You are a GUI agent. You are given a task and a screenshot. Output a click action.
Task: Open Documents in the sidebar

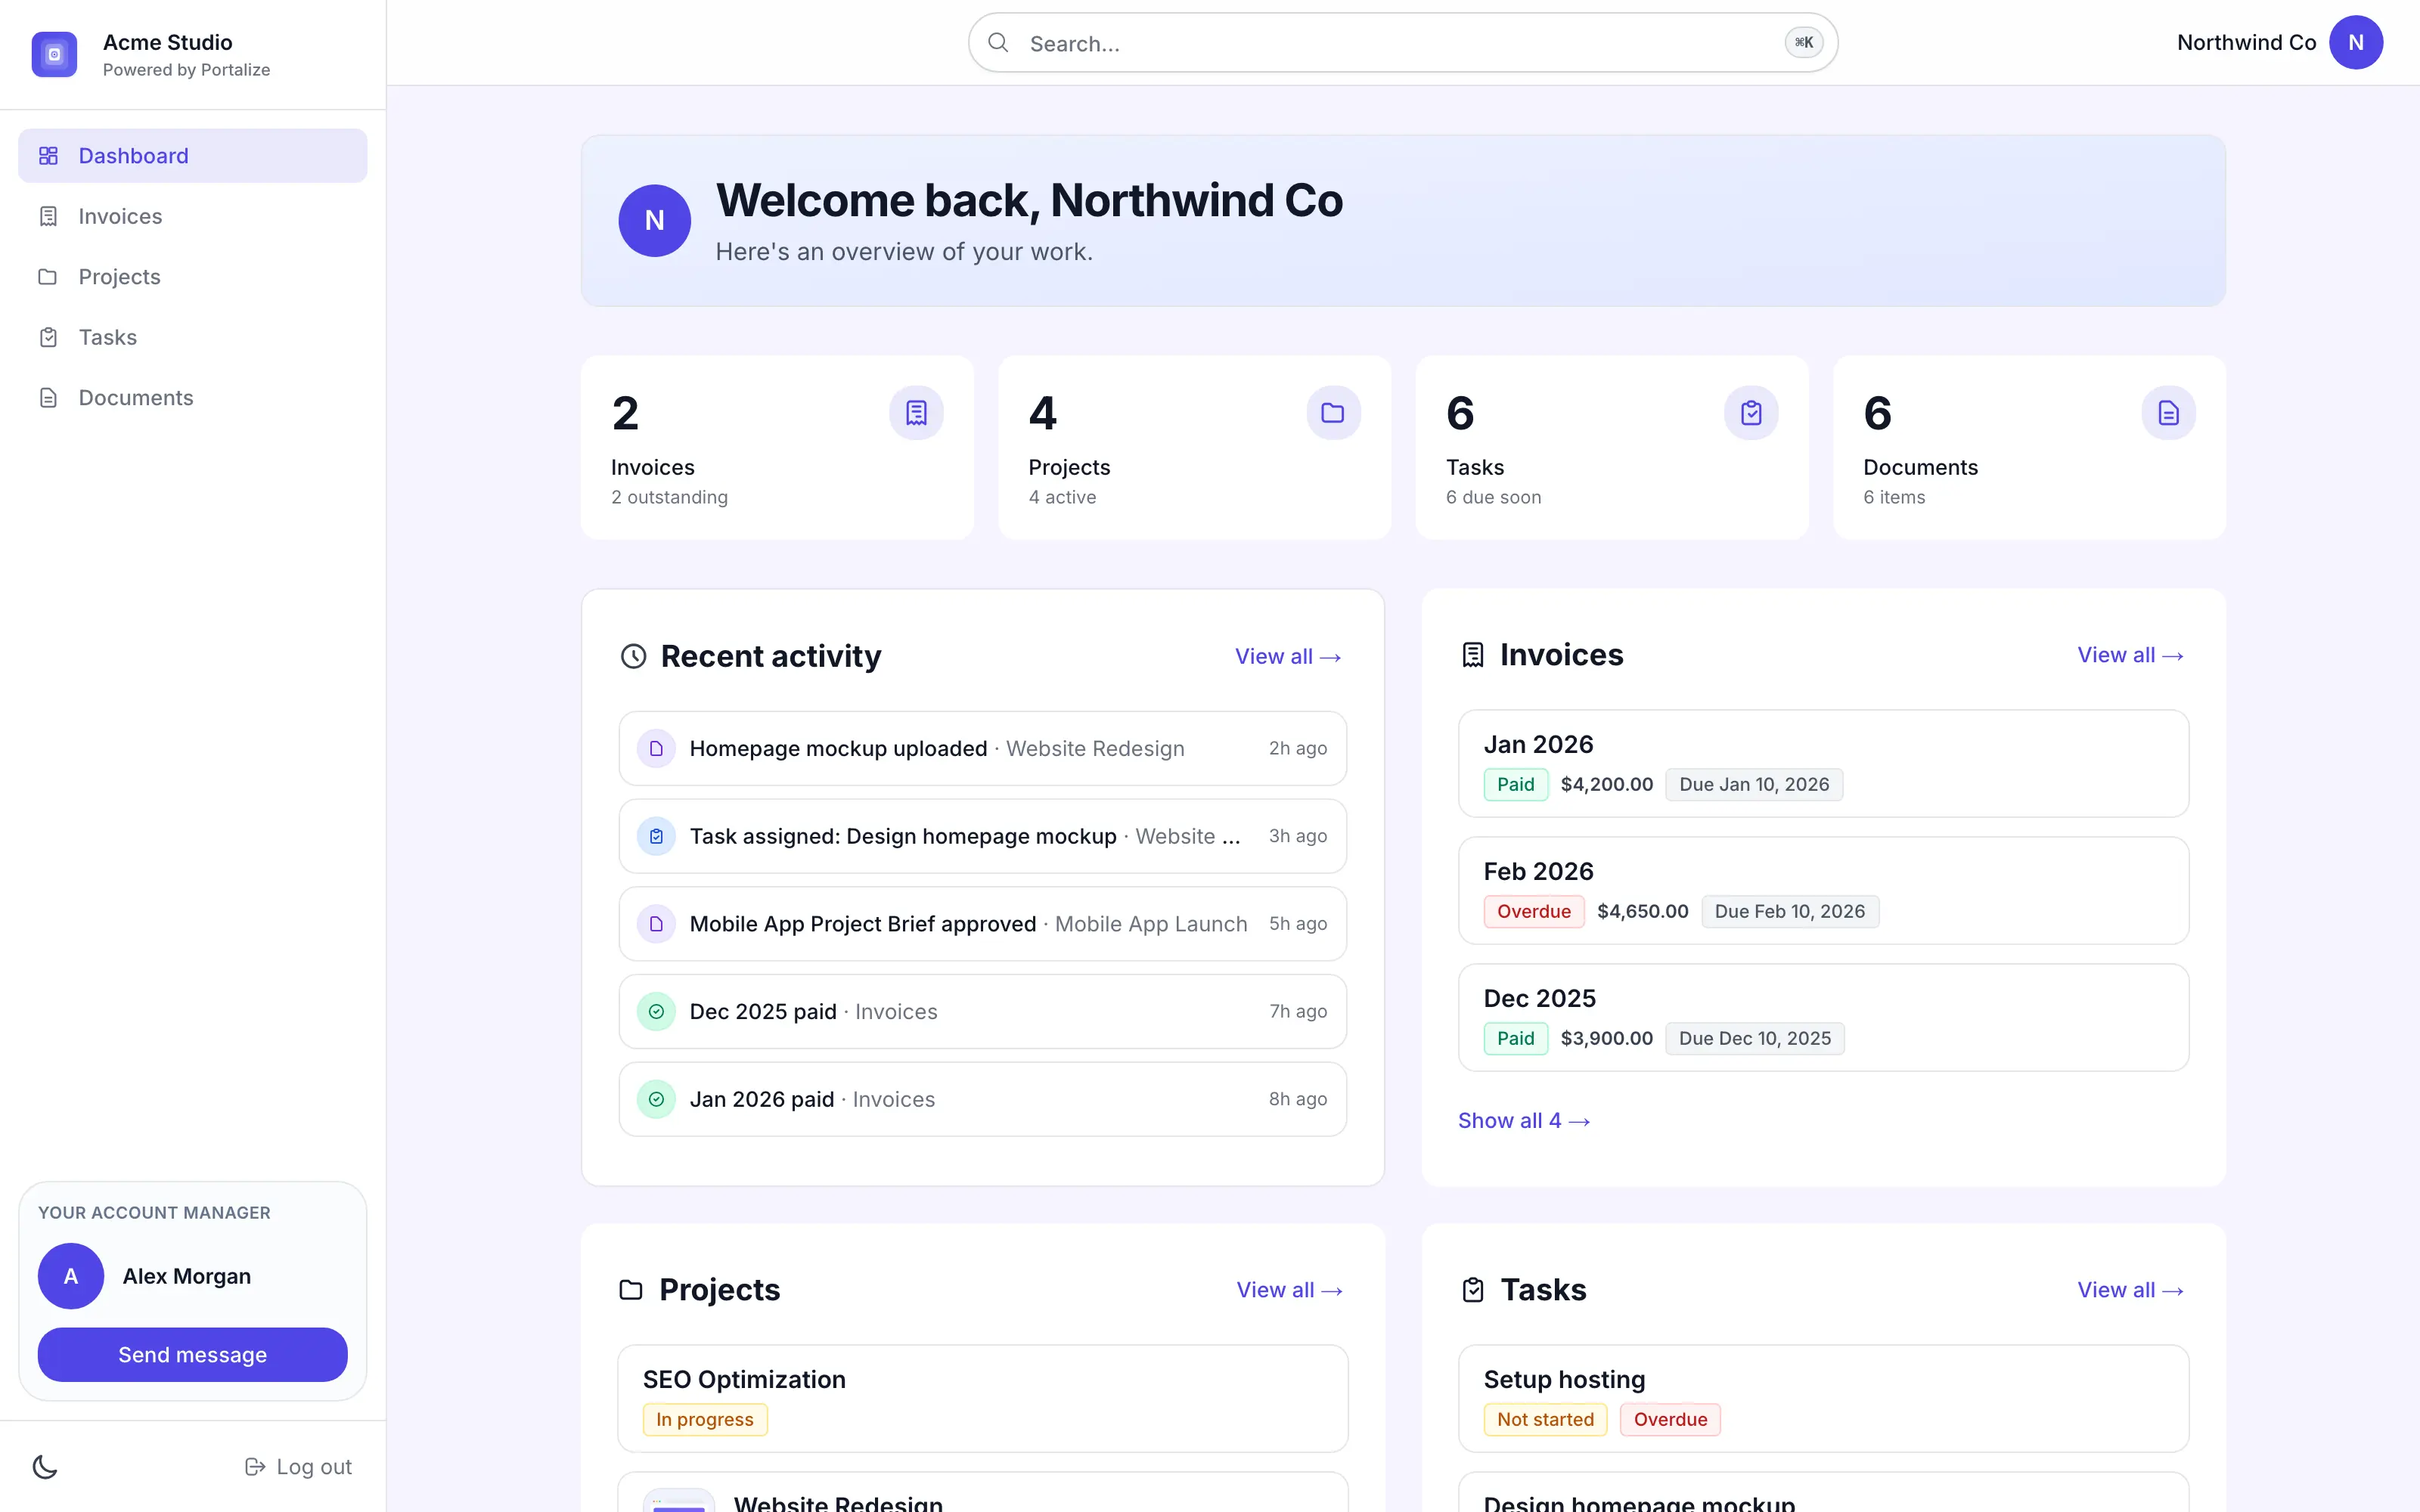tap(192, 398)
